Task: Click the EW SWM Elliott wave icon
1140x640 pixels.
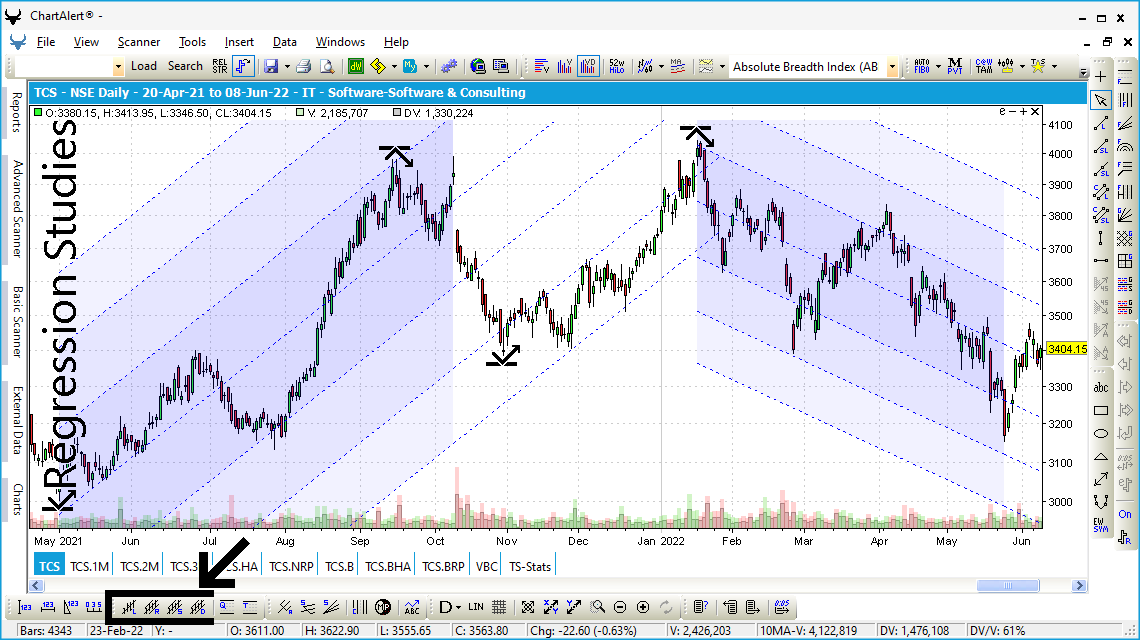Action: 1101,524
